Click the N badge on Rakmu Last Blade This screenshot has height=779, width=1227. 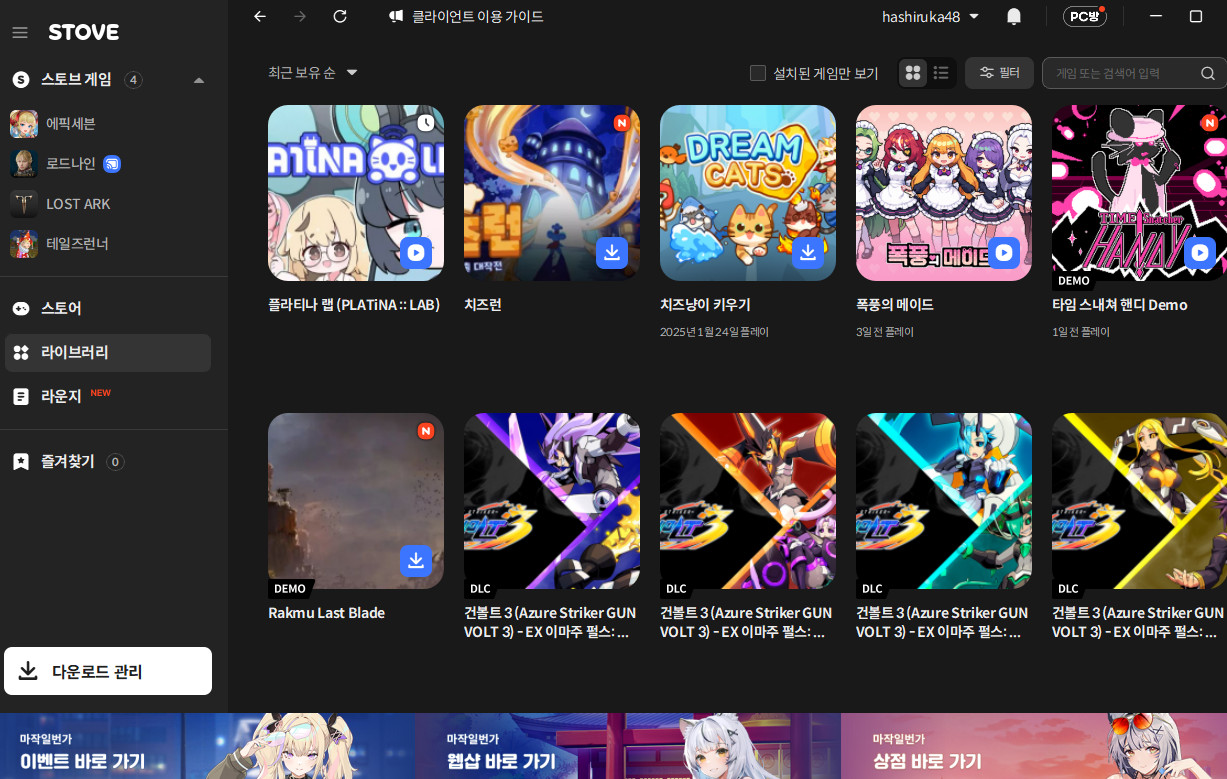pos(426,431)
